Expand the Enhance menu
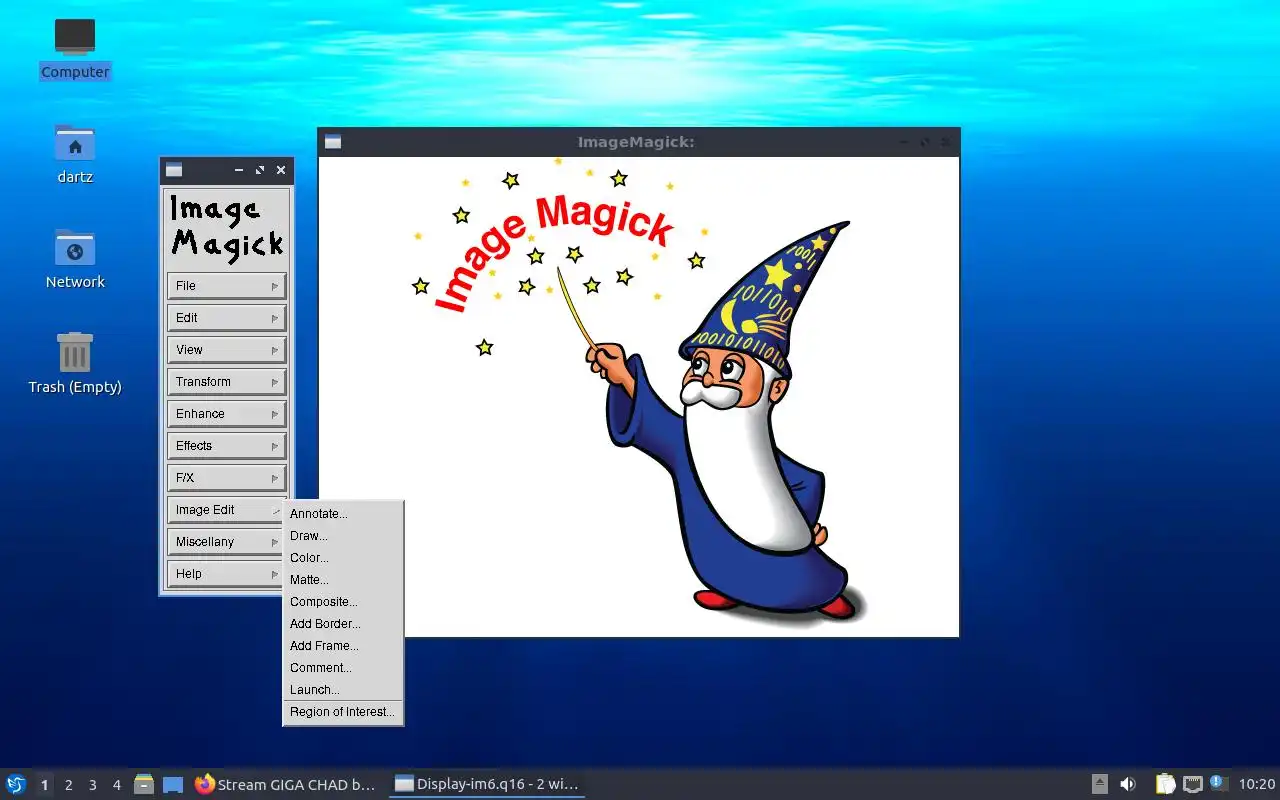This screenshot has height=800, width=1280. coord(227,414)
